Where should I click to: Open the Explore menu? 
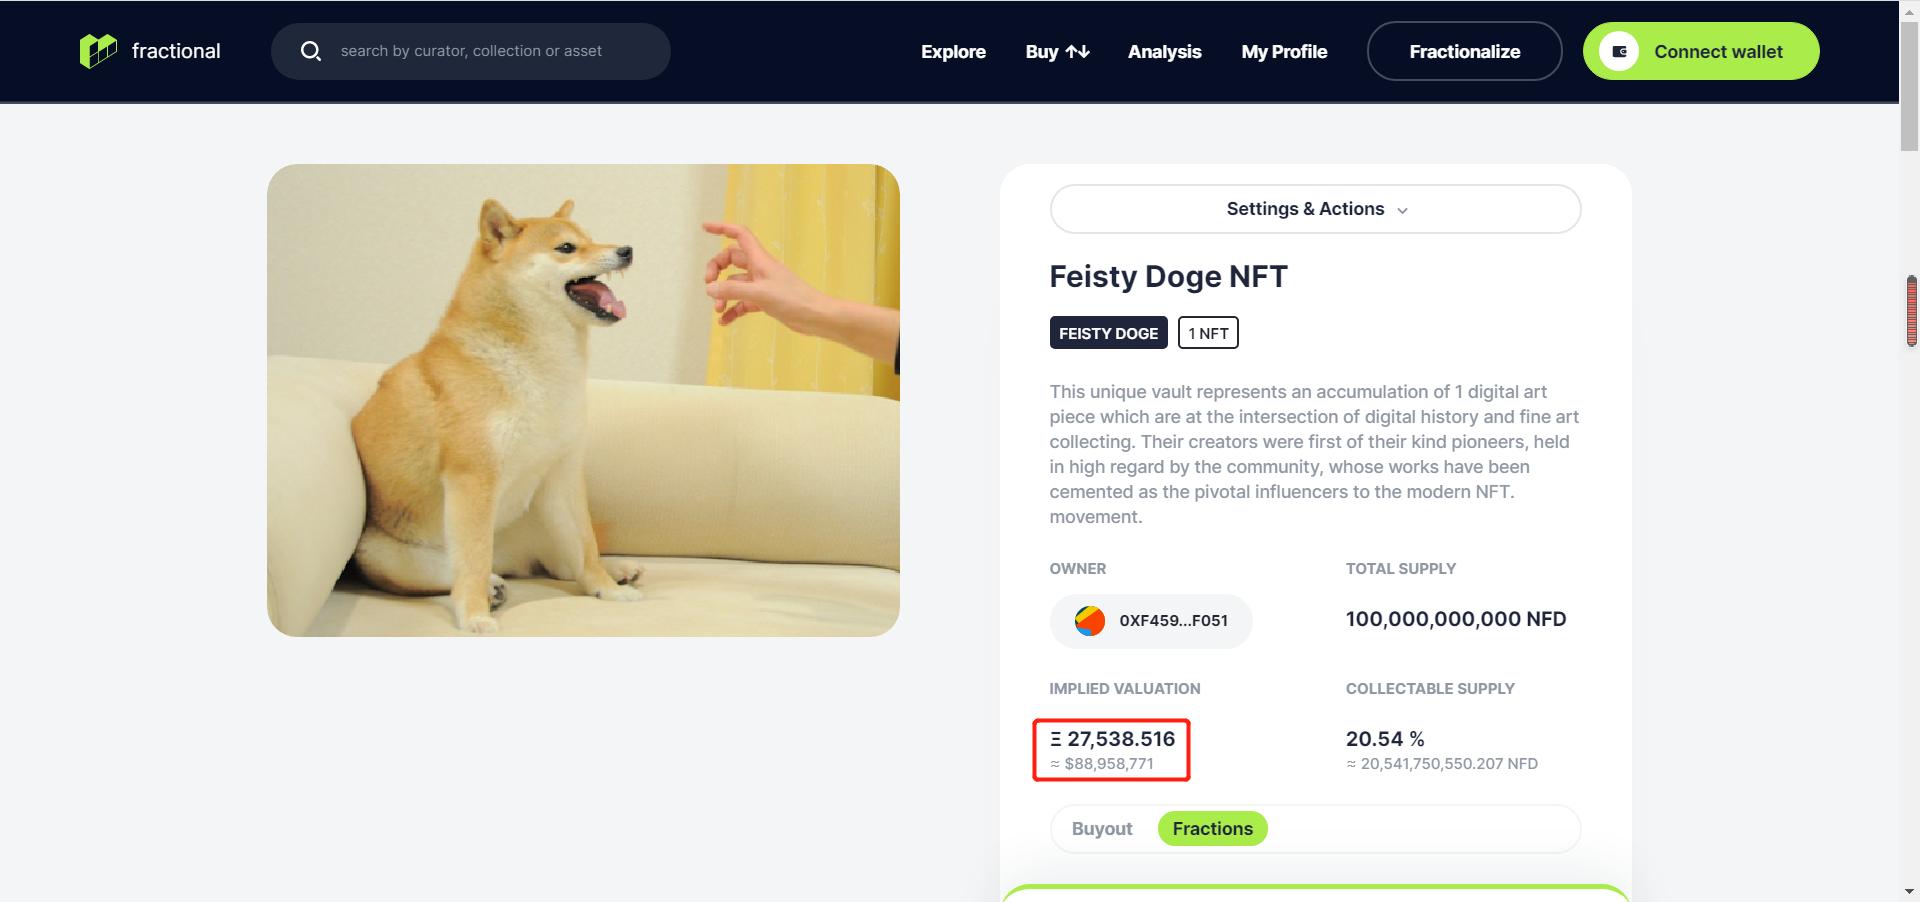click(952, 51)
